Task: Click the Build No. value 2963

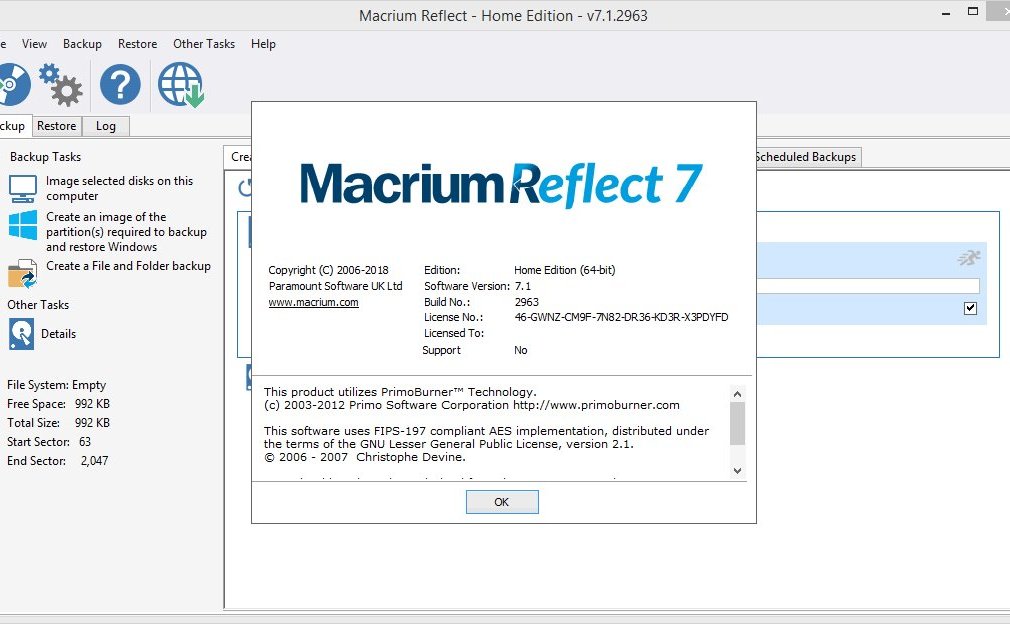Action: click(526, 301)
